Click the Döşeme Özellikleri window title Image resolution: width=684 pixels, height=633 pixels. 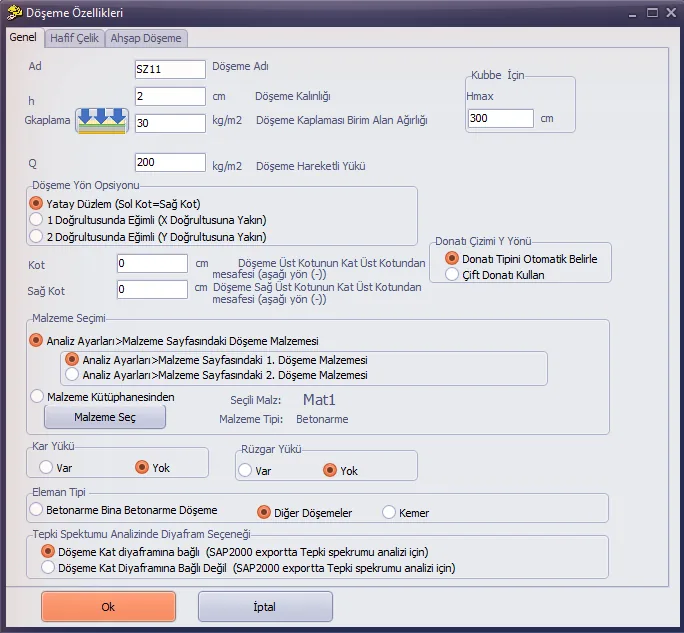(75, 13)
